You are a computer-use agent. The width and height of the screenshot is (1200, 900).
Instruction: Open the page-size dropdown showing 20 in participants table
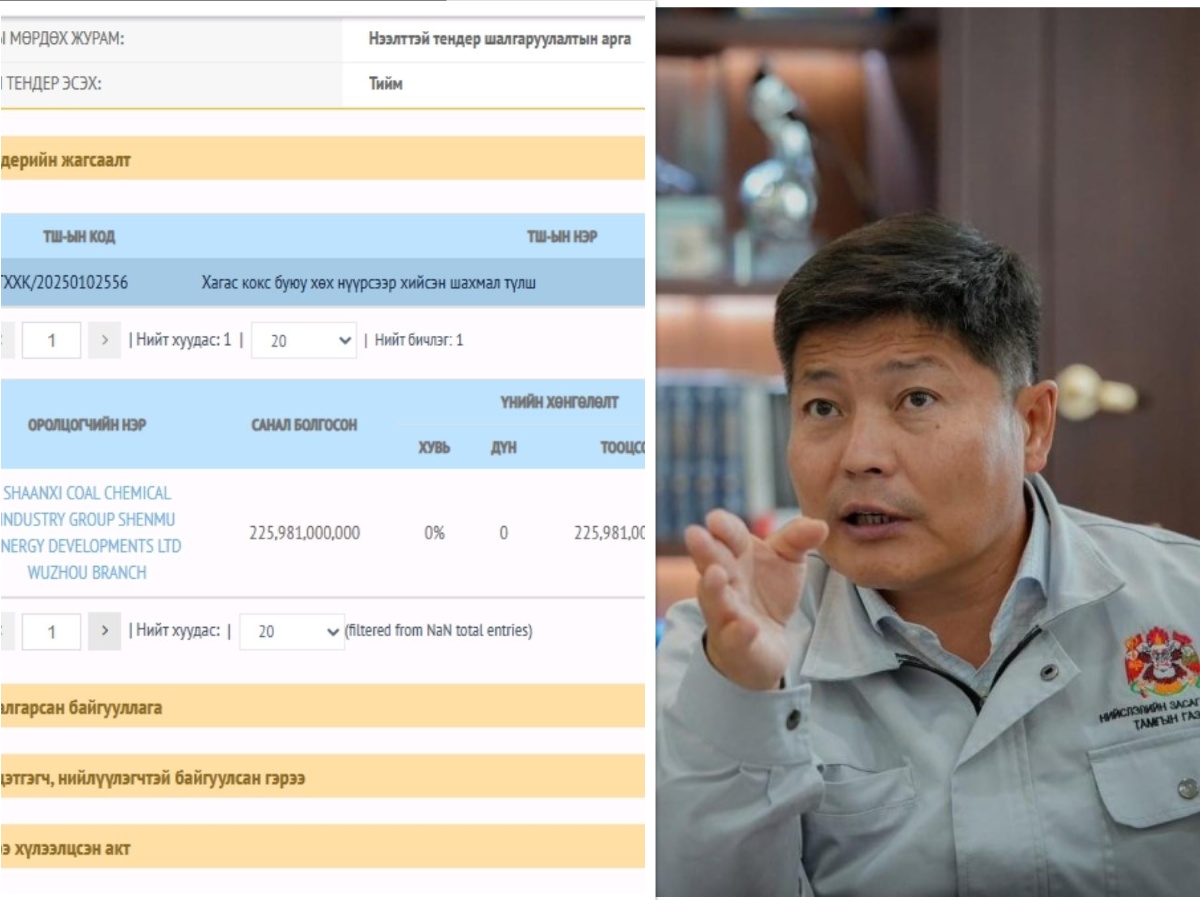point(292,631)
